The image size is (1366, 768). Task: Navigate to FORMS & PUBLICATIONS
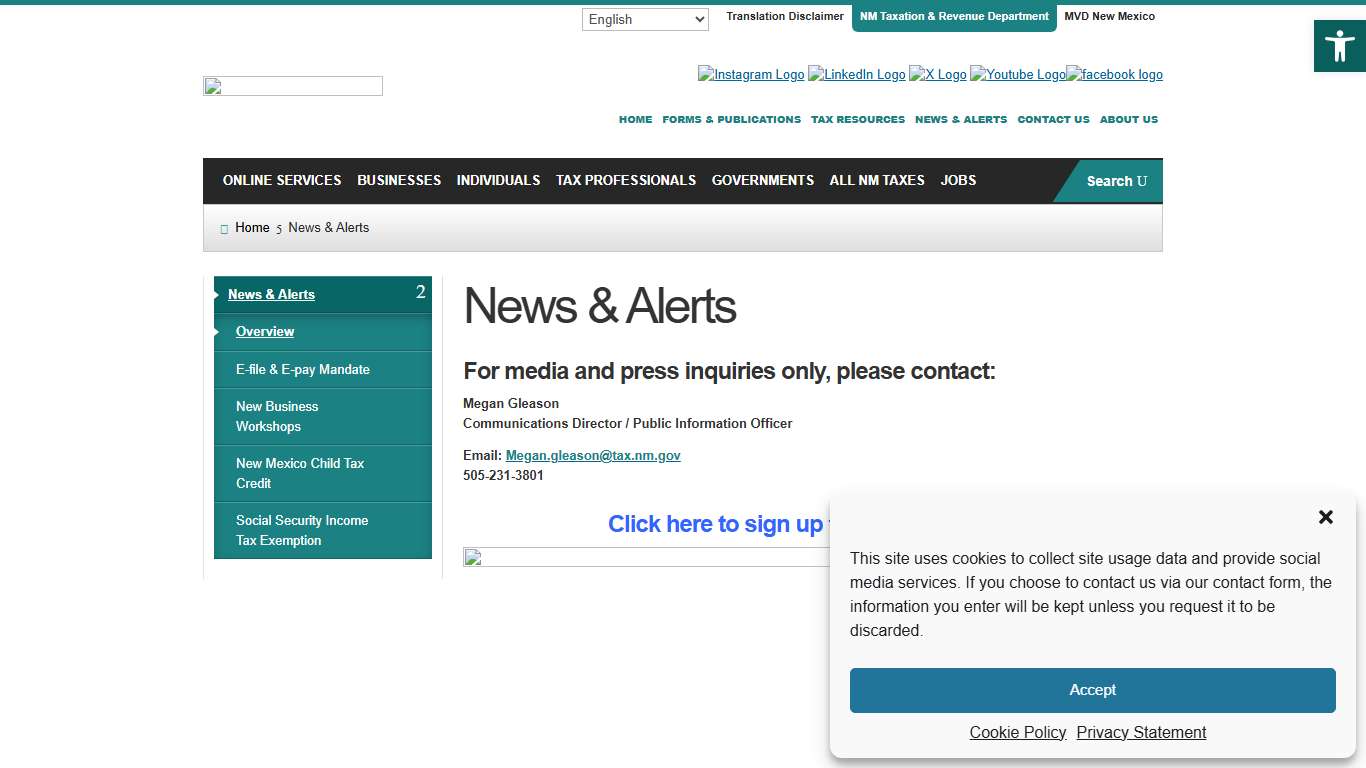click(x=731, y=119)
